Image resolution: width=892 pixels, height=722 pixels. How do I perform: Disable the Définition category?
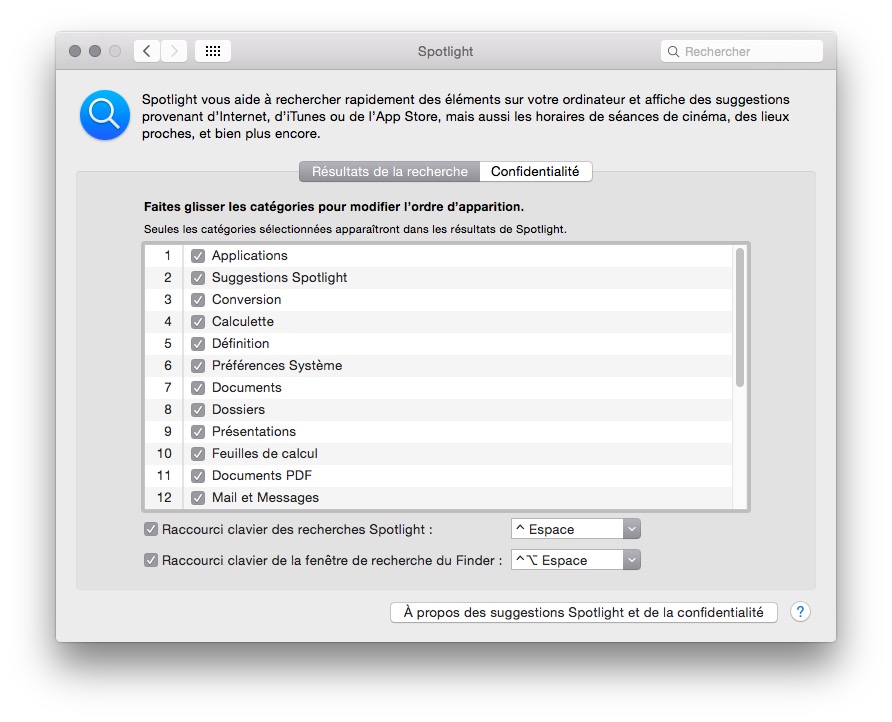point(198,344)
